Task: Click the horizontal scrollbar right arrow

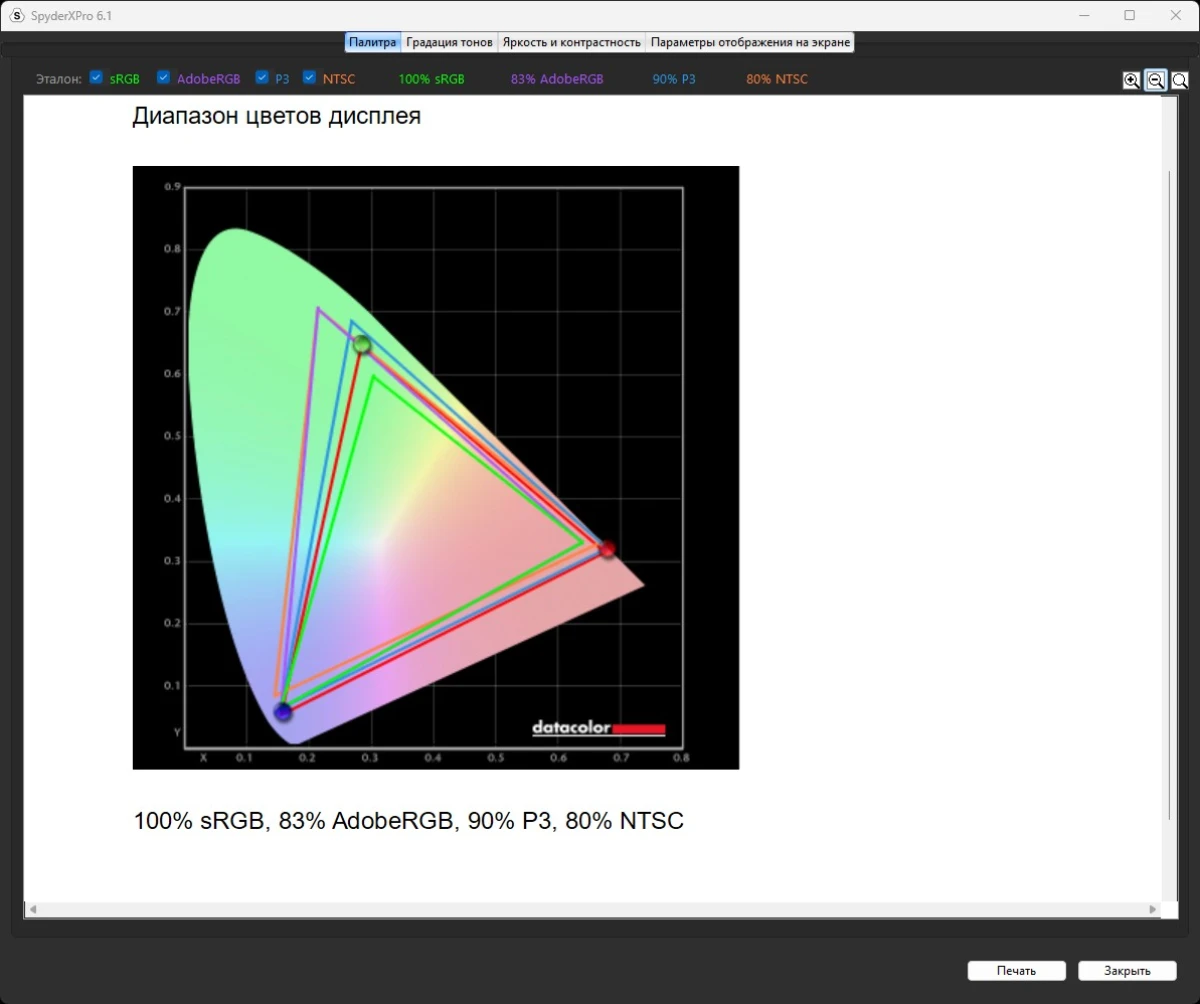Action: [x=1153, y=910]
